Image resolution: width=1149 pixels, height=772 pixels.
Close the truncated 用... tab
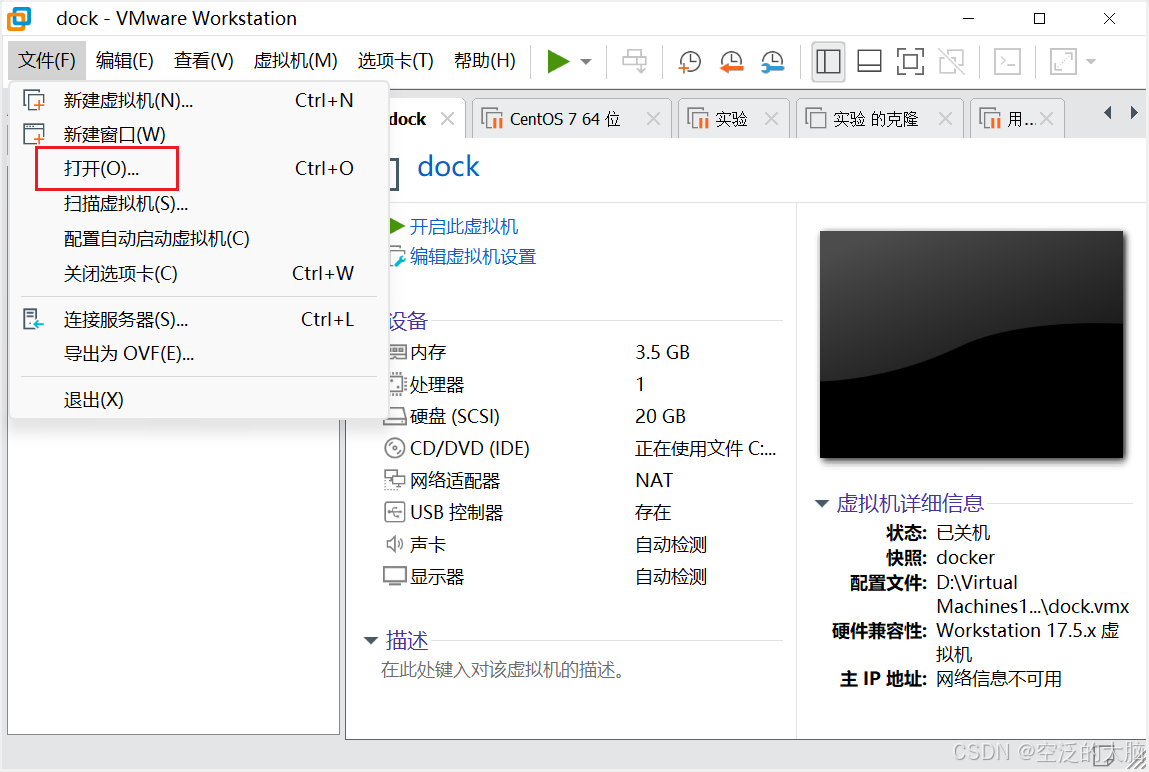[1047, 119]
